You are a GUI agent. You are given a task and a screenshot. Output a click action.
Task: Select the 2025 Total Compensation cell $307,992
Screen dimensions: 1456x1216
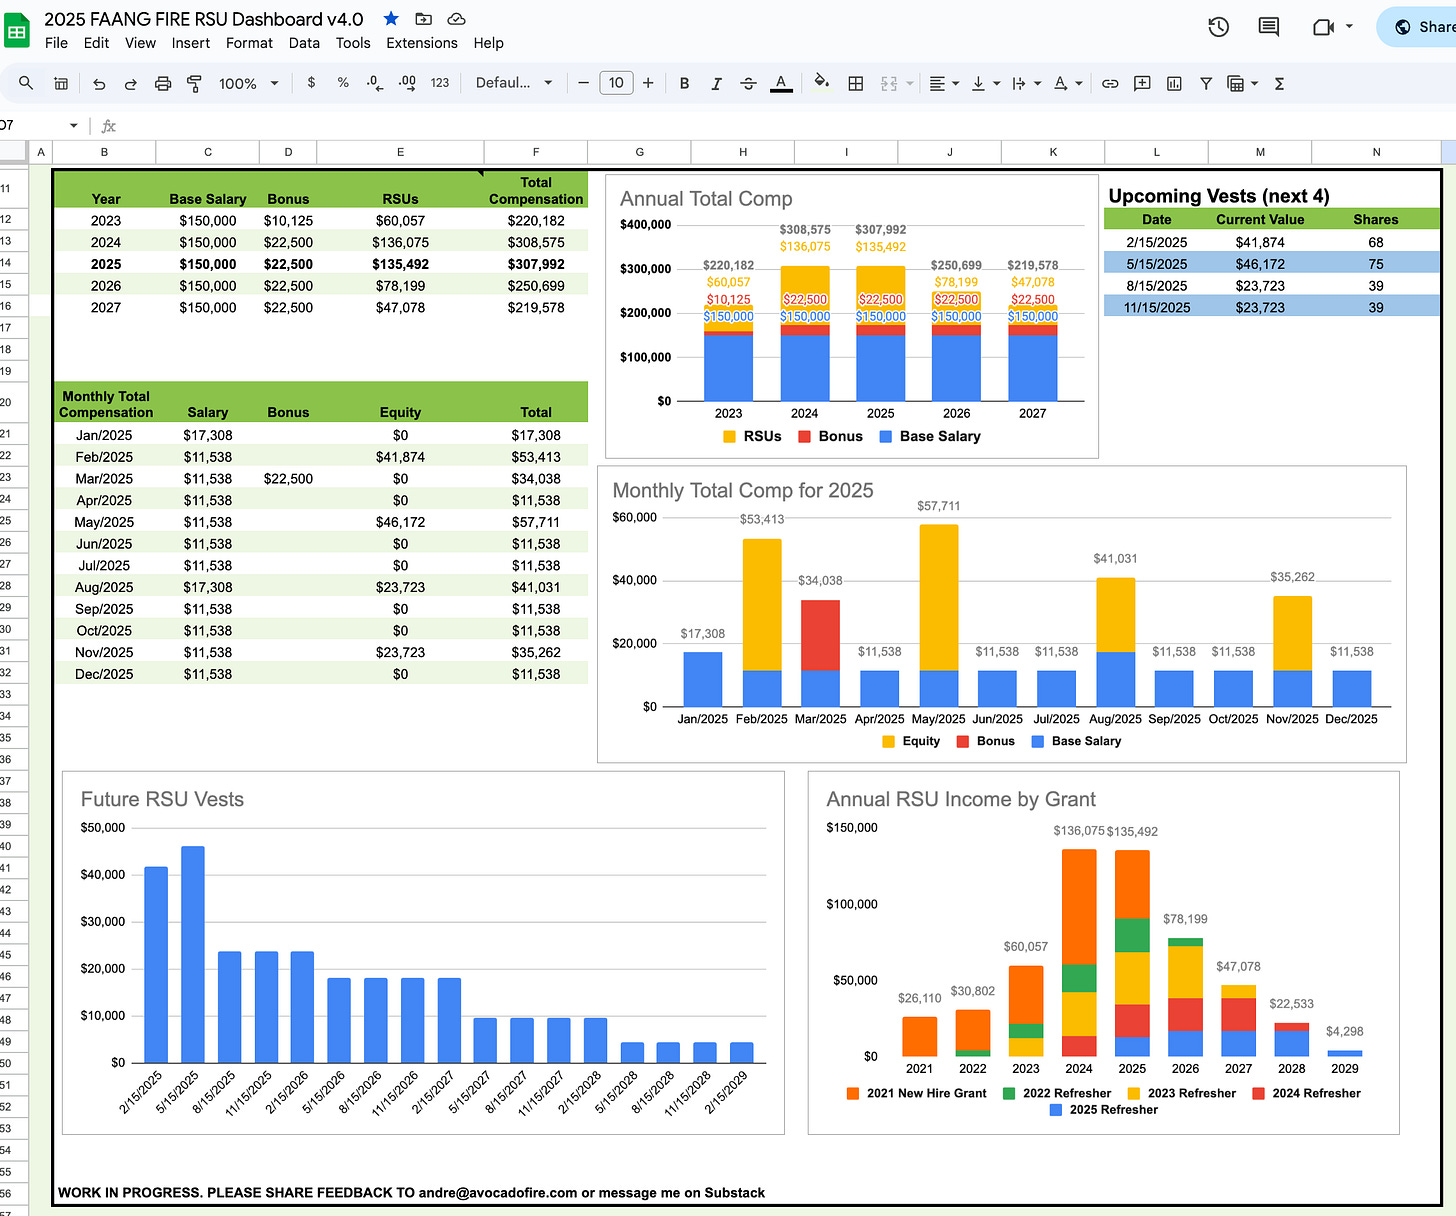pos(536,264)
